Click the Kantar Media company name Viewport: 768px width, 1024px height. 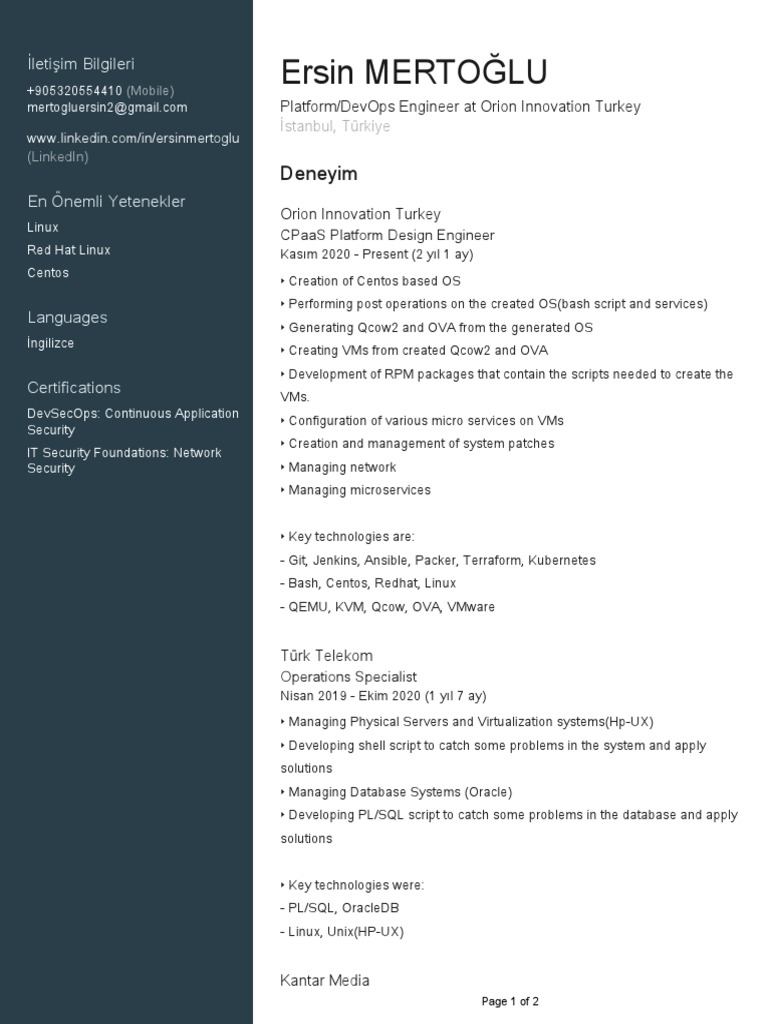[325, 981]
